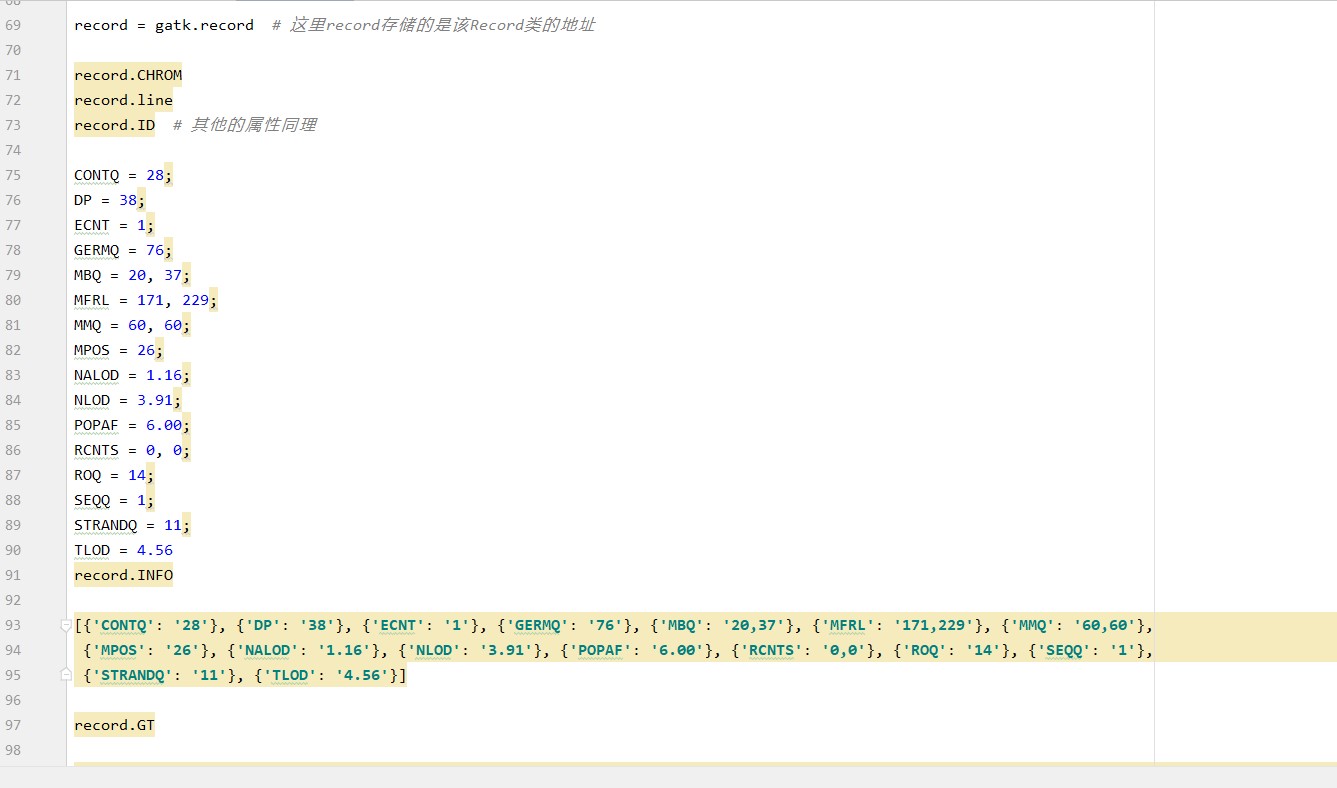The image size is (1337, 788).
Task: Click the 'ECNT = 1;' line
Action: pyautogui.click(x=114, y=225)
